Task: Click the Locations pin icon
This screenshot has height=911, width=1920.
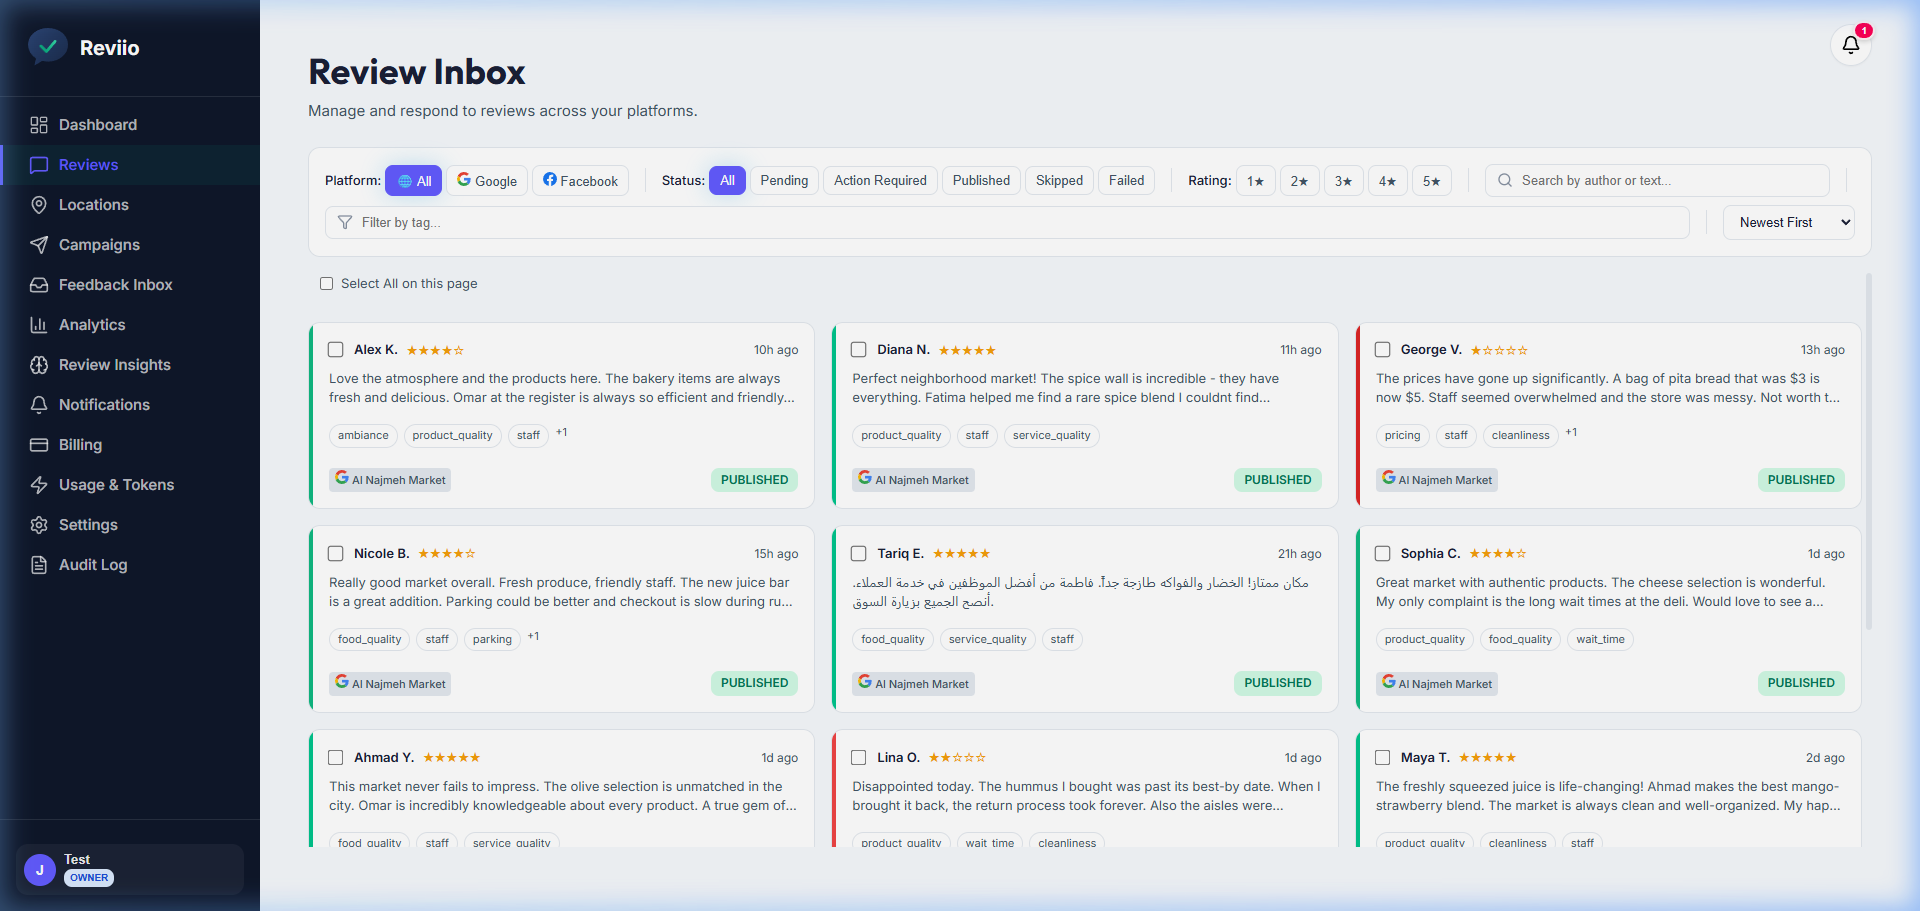Action: [39, 205]
